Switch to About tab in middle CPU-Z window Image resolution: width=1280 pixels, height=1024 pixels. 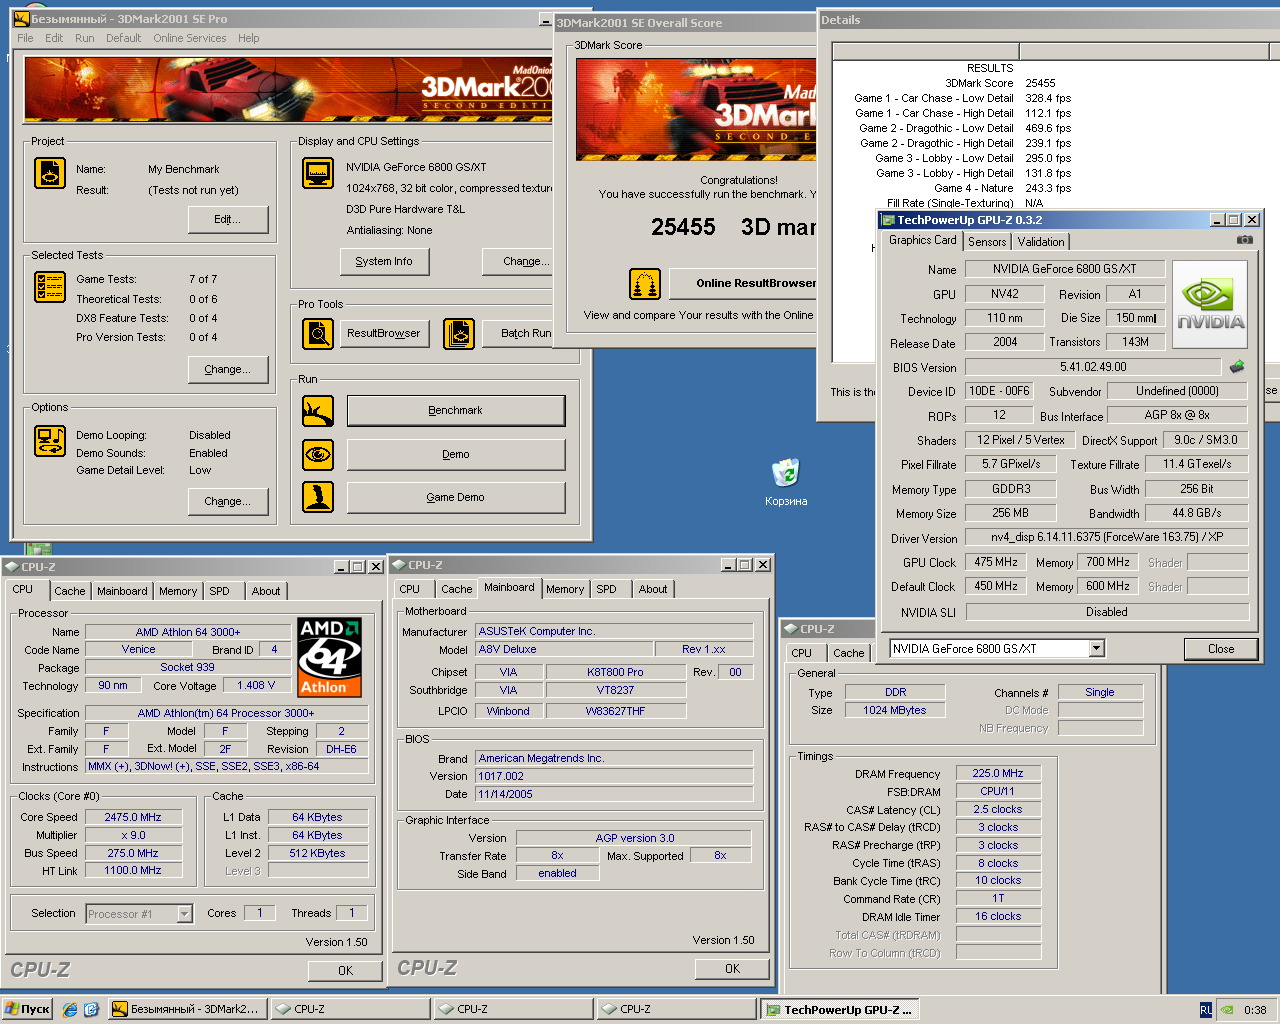point(653,589)
